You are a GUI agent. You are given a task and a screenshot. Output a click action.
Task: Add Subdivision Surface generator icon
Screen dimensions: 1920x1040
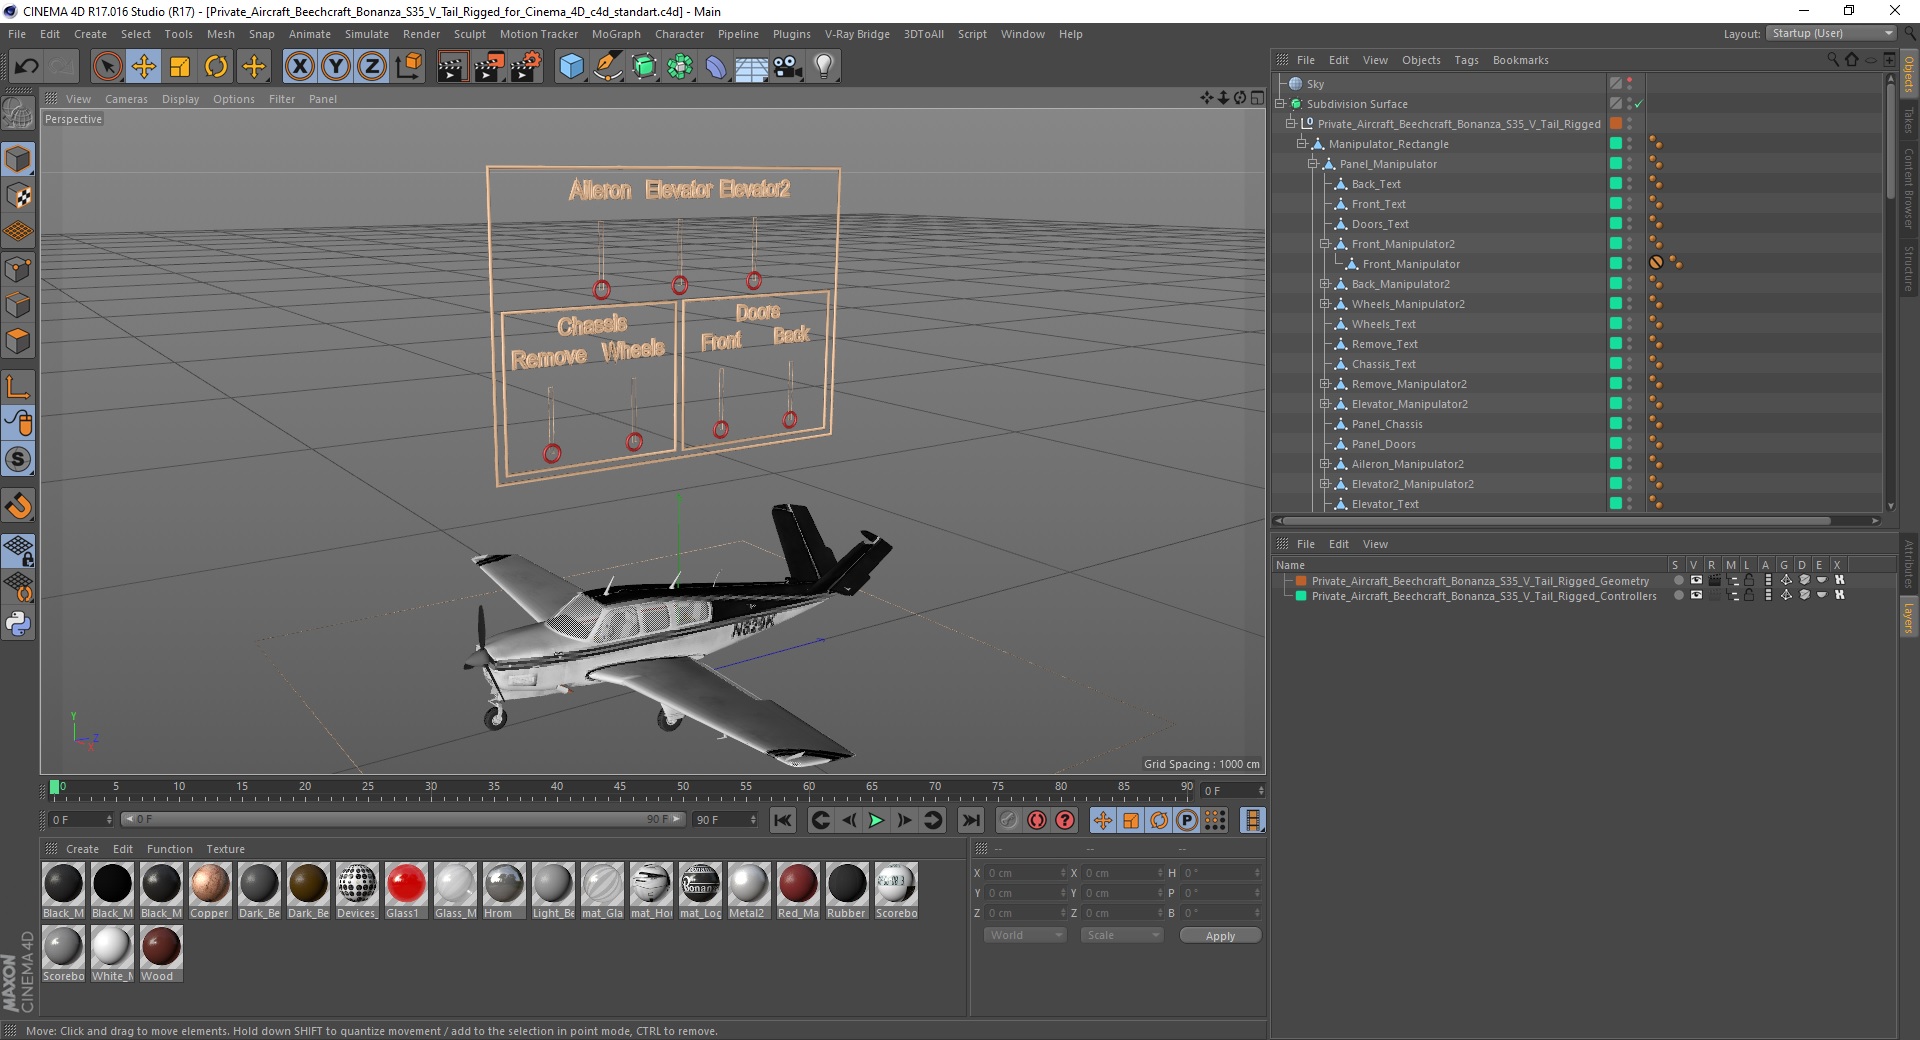coord(644,67)
